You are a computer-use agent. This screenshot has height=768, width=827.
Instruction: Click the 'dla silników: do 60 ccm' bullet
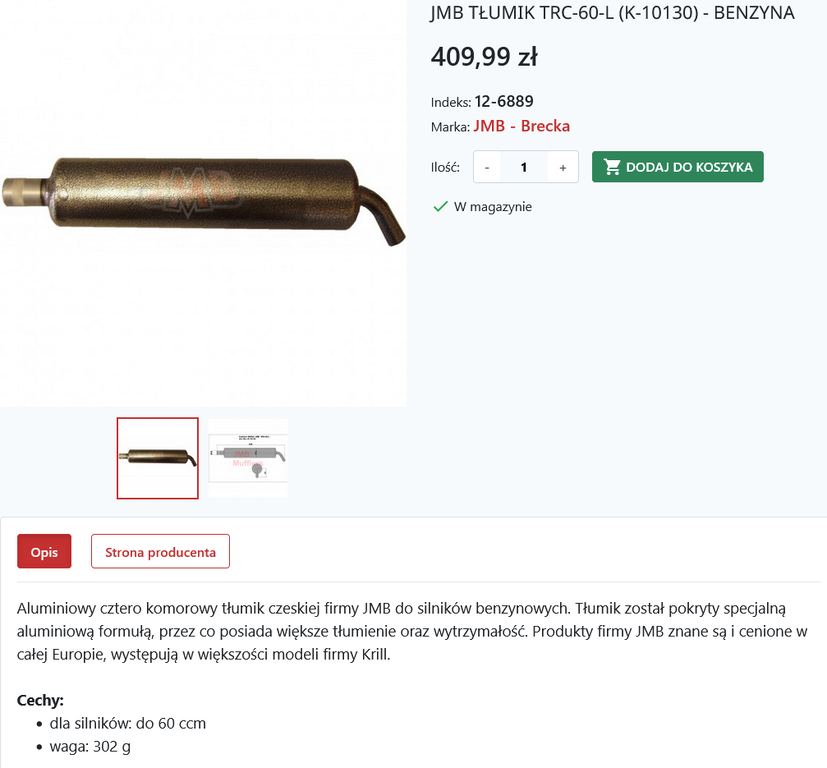click(x=128, y=723)
